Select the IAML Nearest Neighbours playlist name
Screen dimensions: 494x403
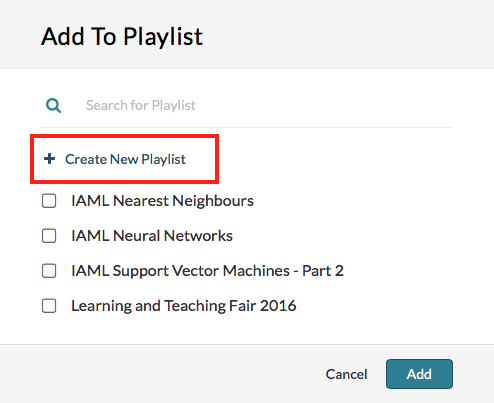[x=162, y=201]
